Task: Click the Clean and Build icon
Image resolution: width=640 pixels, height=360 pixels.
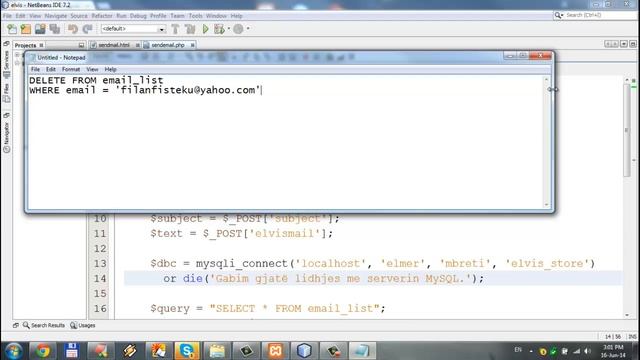Action: click(190, 29)
